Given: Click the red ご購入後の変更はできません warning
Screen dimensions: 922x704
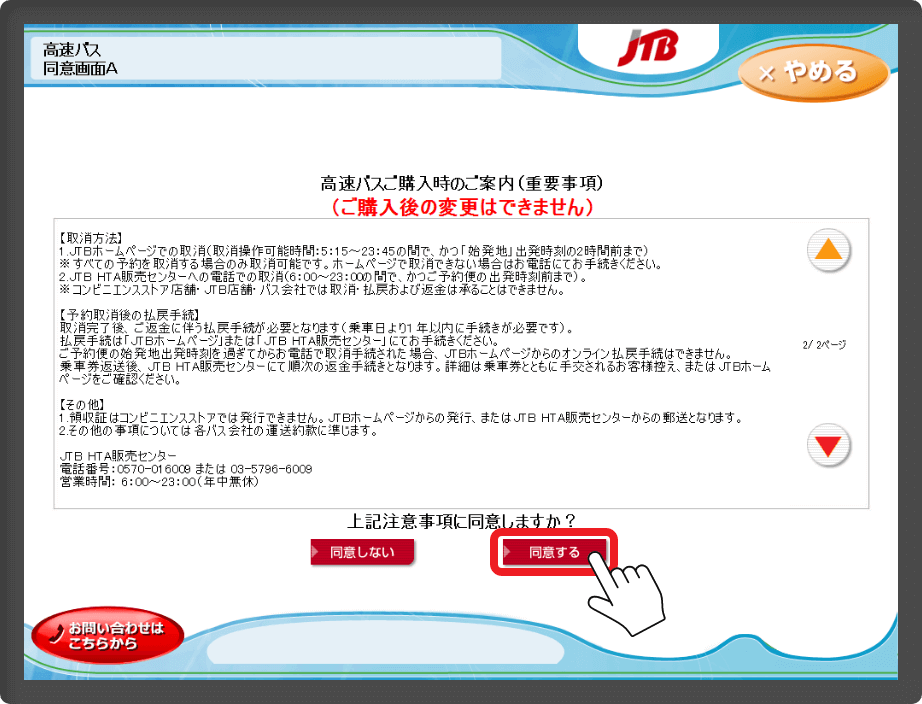Looking at the screenshot, I should pyautogui.click(x=462, y=207).
